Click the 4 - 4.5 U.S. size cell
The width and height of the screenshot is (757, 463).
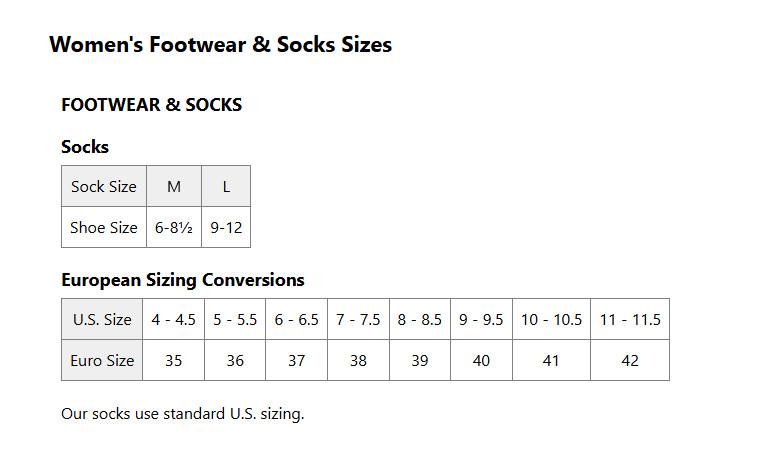pos(174,320)
